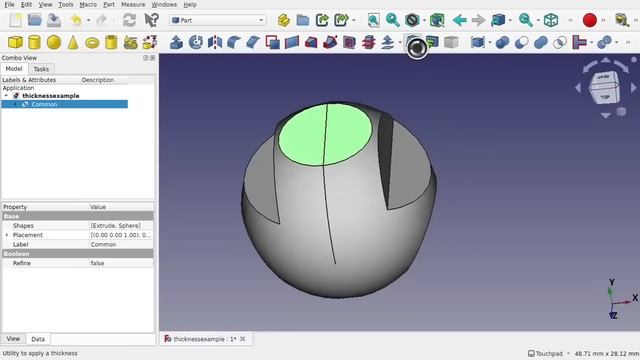Apply the Boolean Union (fuse) operation
The width and height of the screenshot is (640, 360).
click(x=541, y=42)
